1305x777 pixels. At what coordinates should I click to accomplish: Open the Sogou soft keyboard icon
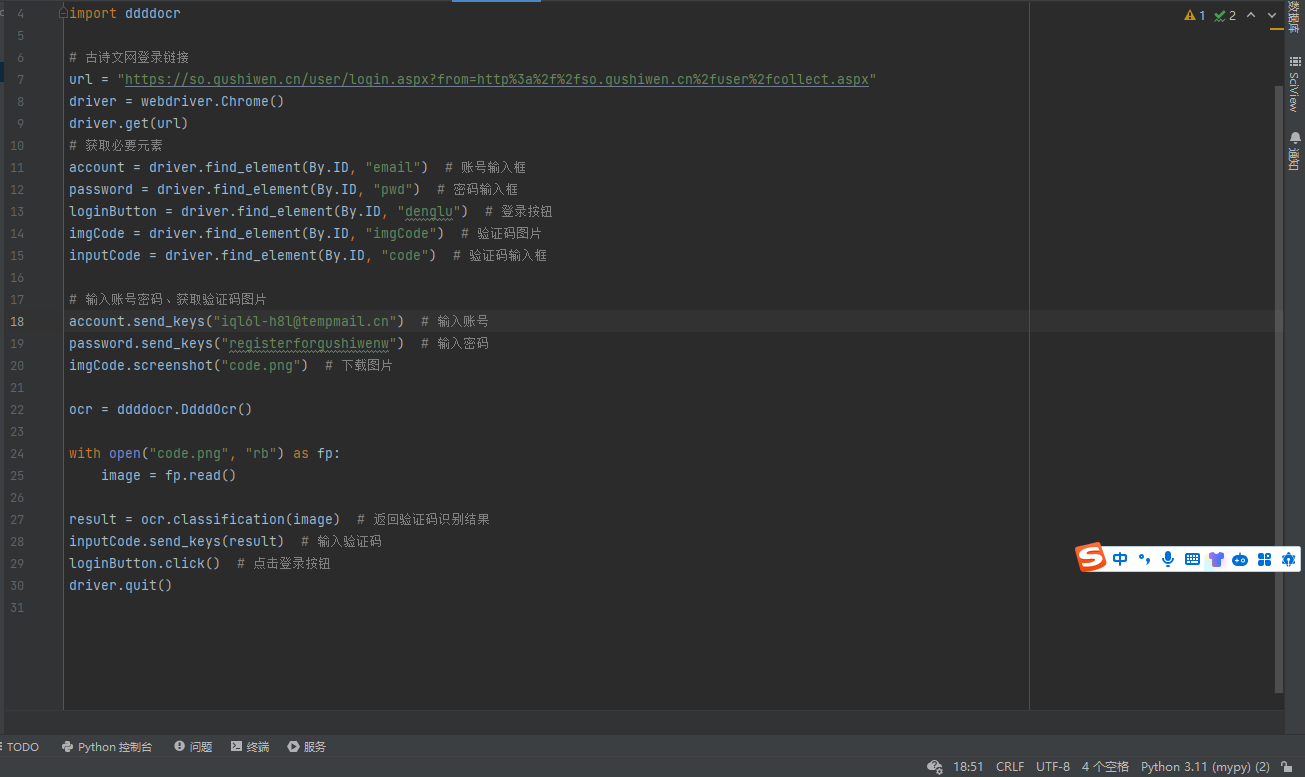[x=1192, y=559]
